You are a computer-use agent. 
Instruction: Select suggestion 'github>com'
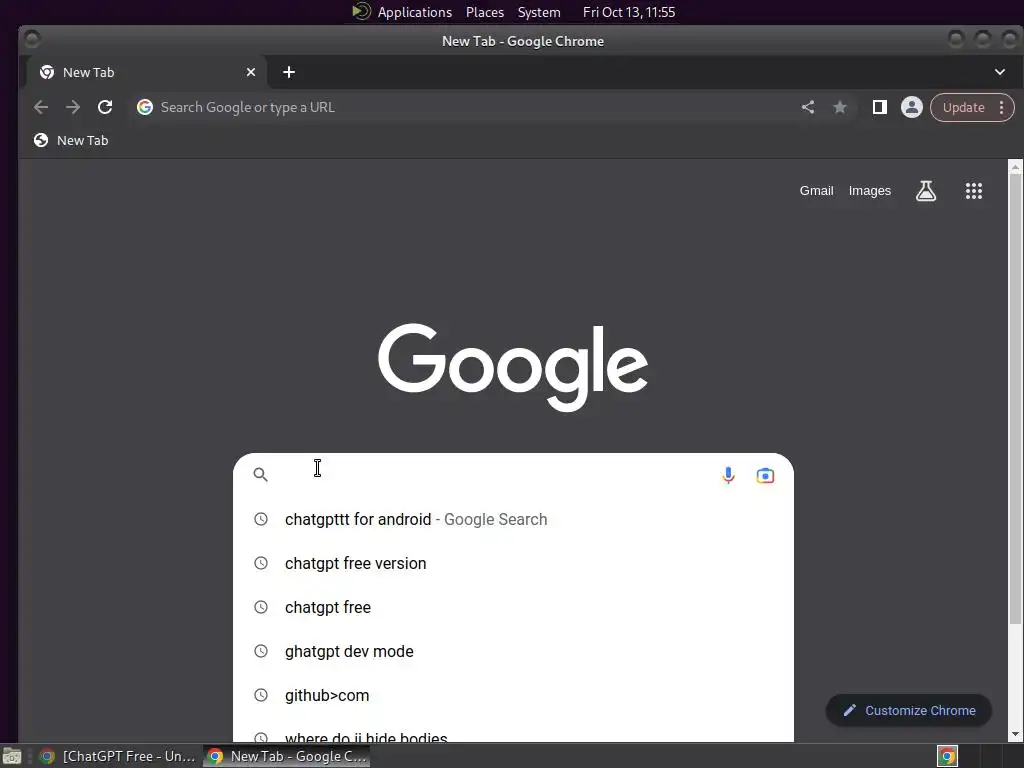click(513, 696)
